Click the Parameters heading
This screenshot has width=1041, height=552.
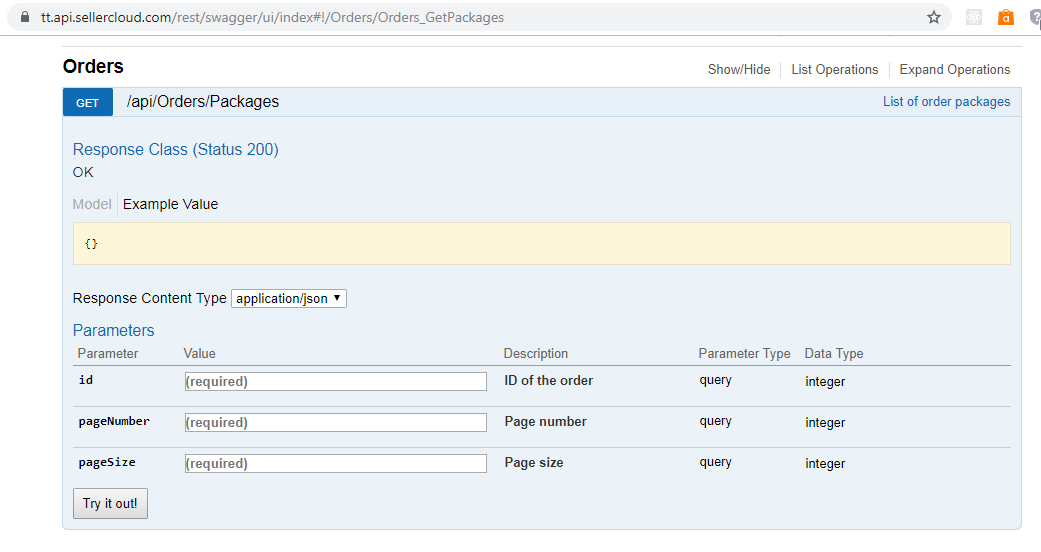(x=114, y=330)
